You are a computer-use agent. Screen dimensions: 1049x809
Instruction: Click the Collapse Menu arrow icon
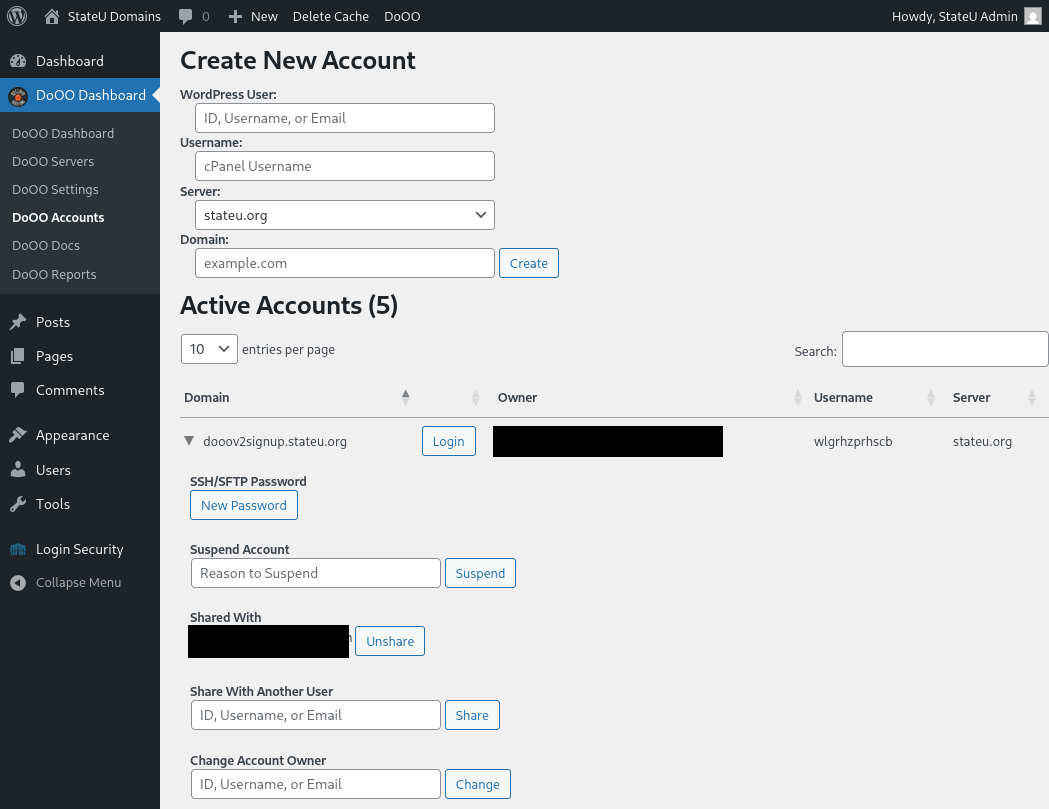pyautogui.click(x=18, y=583)
